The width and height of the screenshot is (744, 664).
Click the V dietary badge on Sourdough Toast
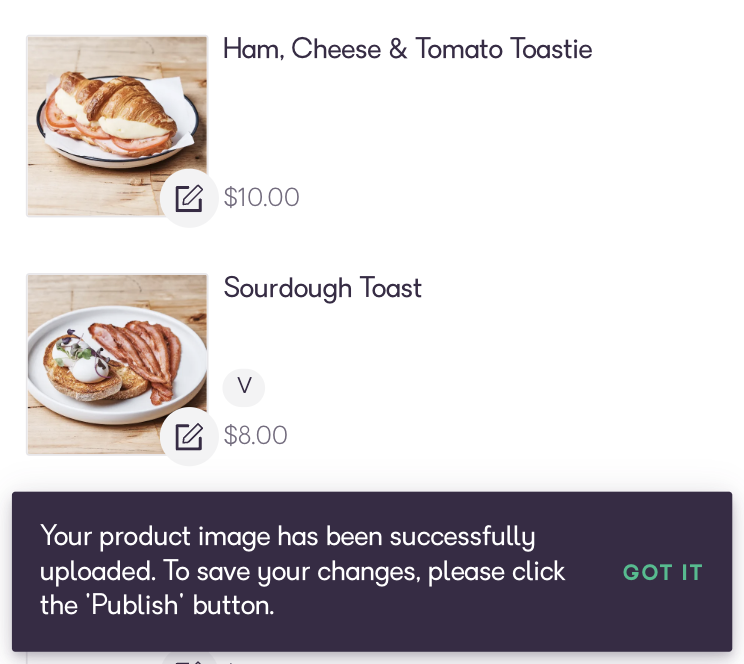click(x=244, y=387)
